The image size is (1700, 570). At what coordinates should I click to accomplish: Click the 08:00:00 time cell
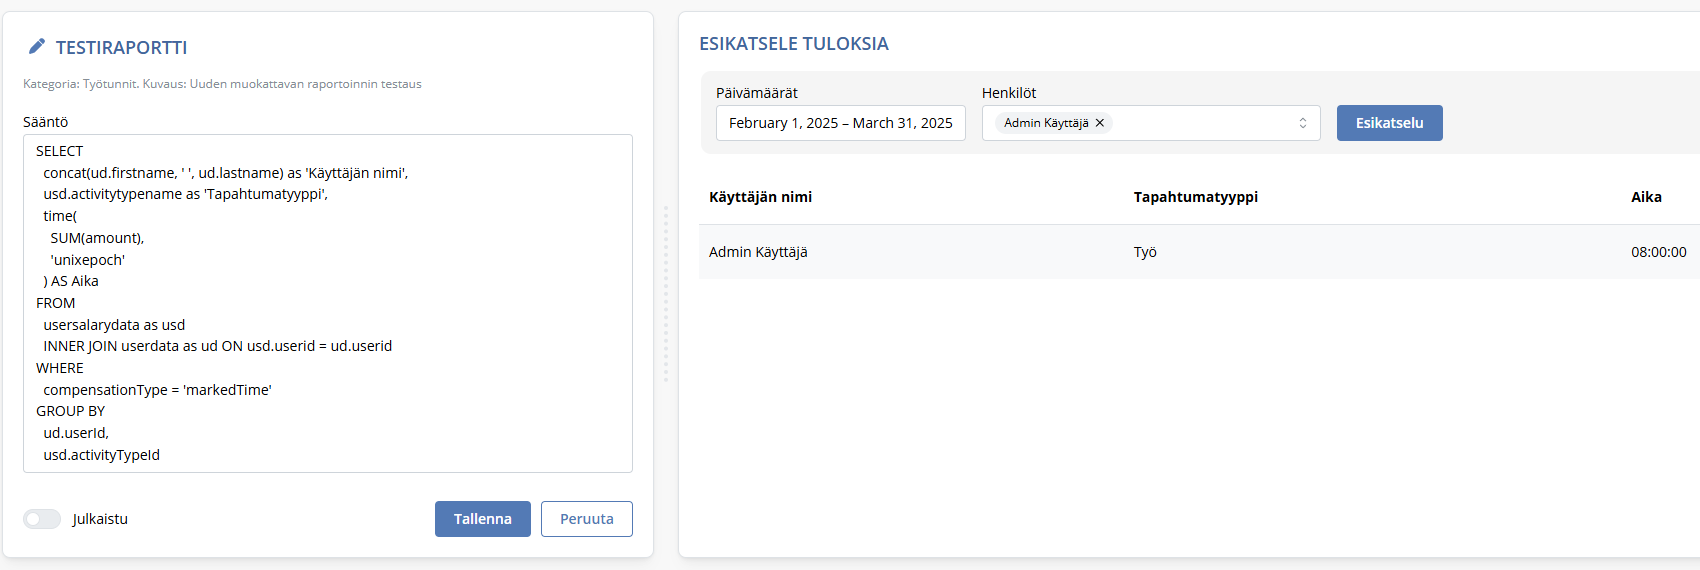(x=1659, y=252)
